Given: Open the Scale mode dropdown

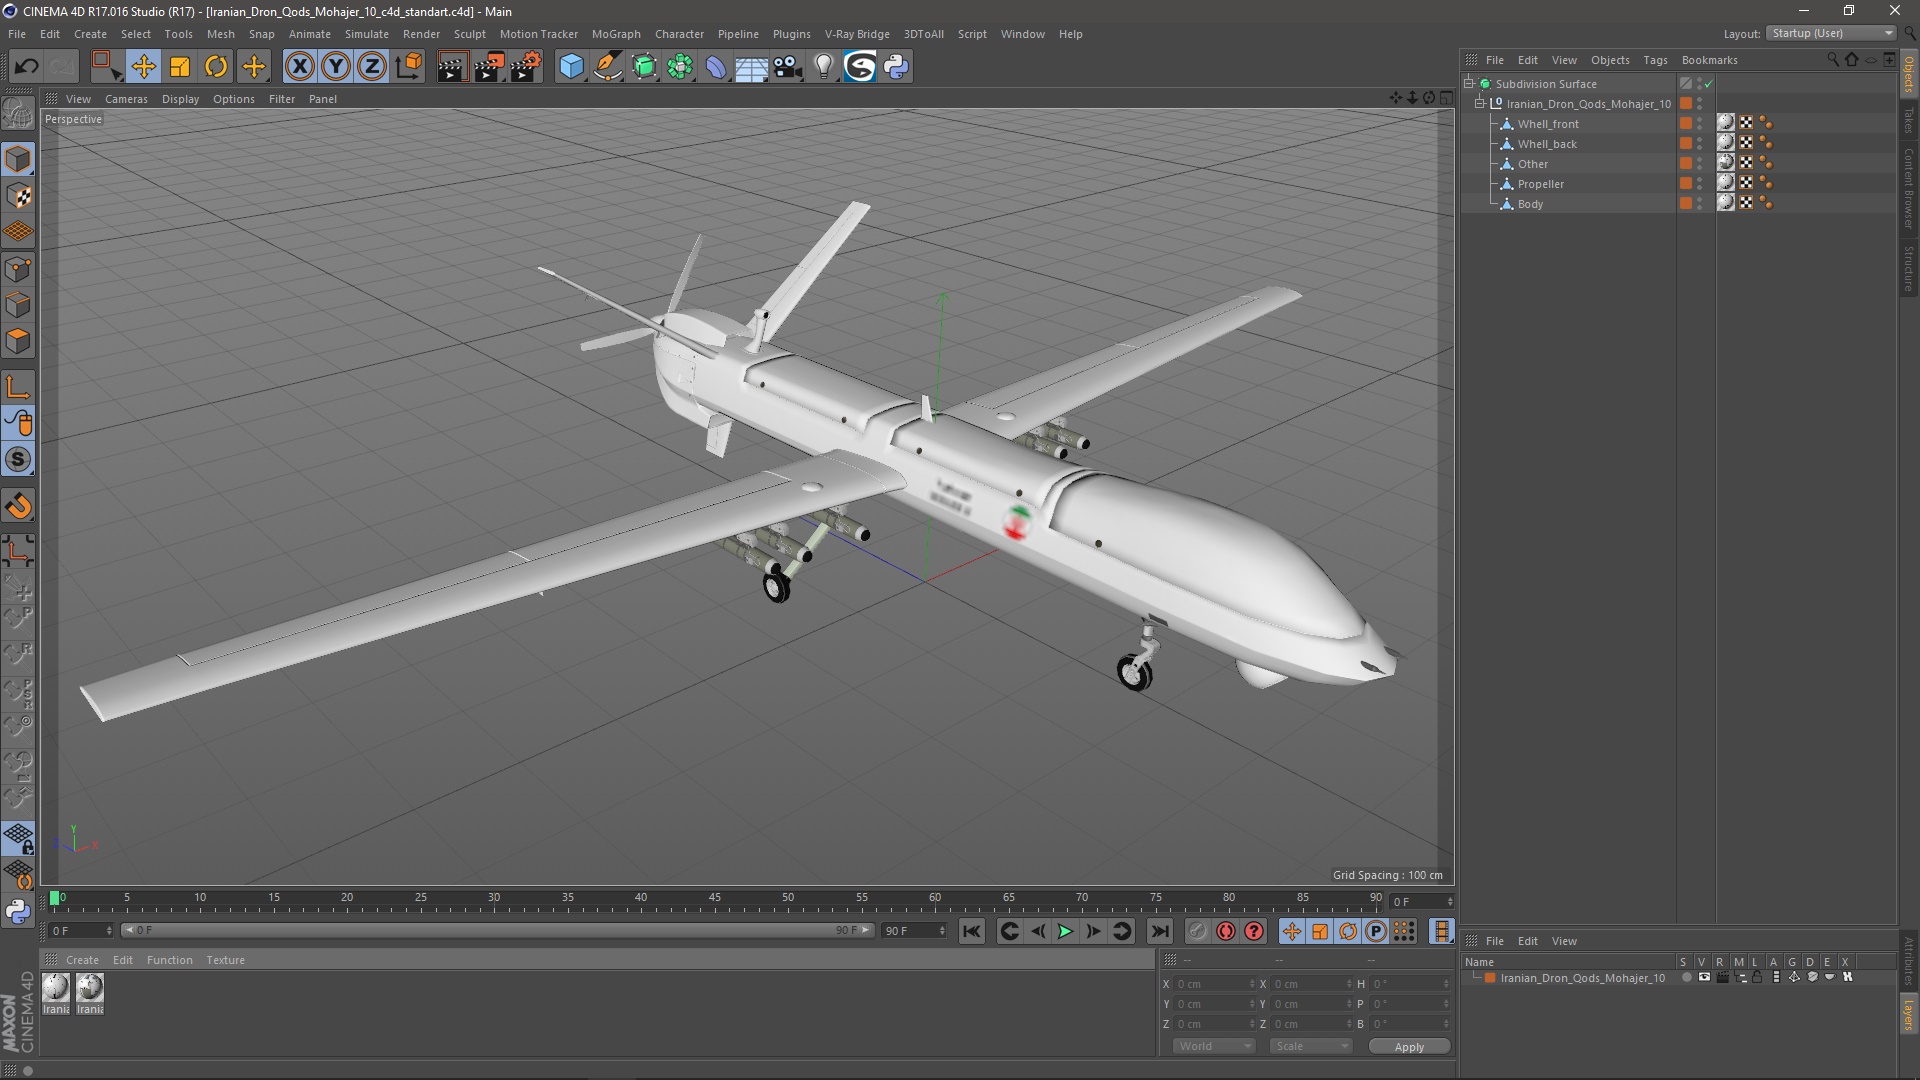Looking at the screenshot, I should [x=1310, y=1046].
